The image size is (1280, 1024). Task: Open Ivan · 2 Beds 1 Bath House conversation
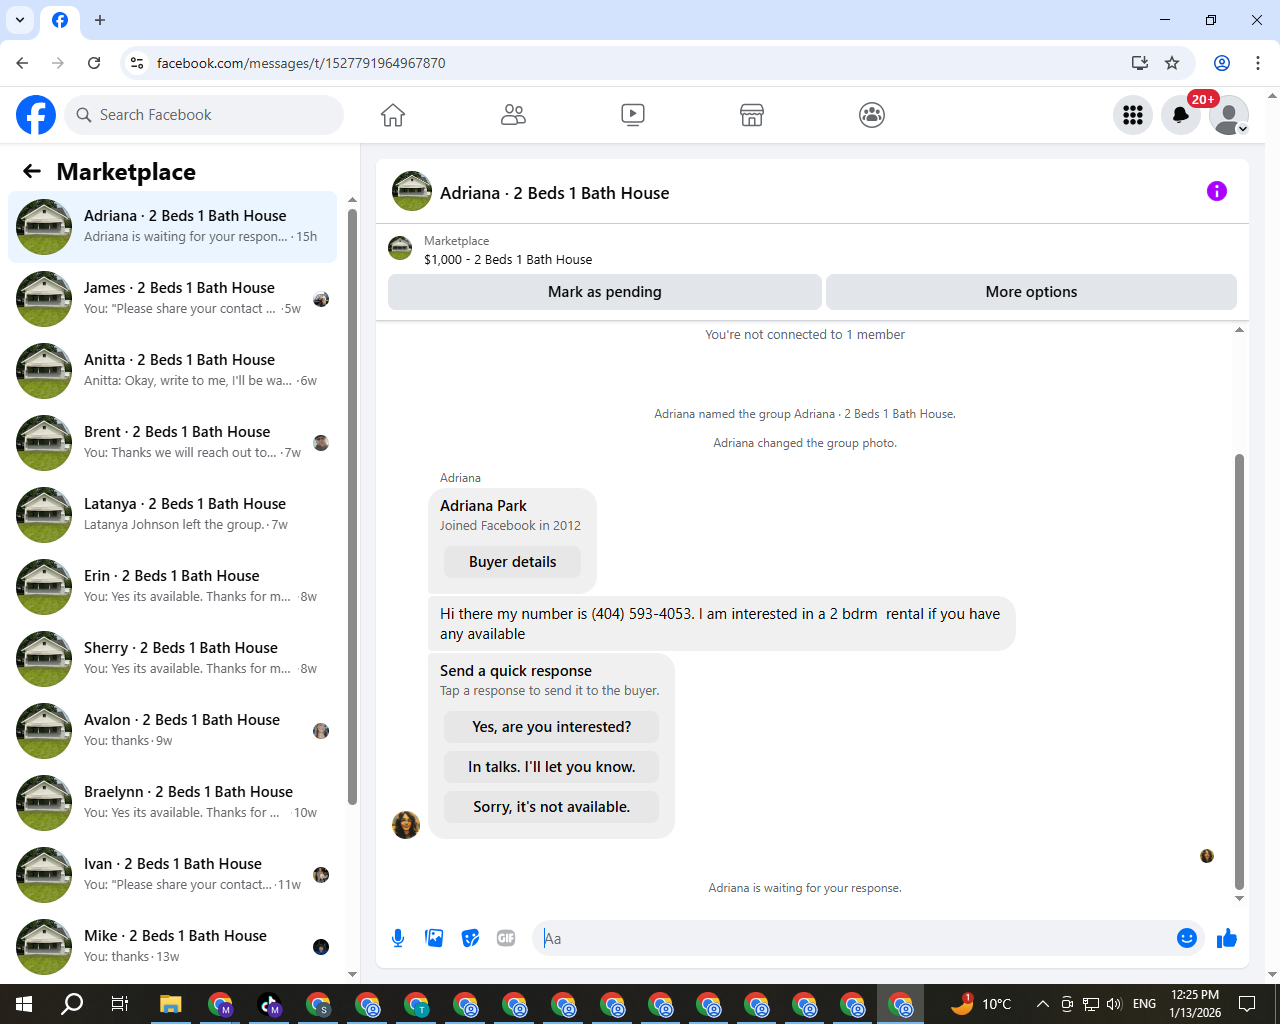[172, 875]
